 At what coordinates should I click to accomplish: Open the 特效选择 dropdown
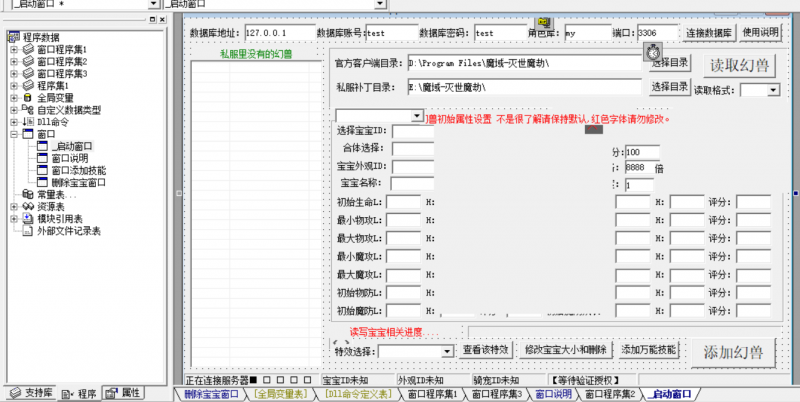click(447, 351)
